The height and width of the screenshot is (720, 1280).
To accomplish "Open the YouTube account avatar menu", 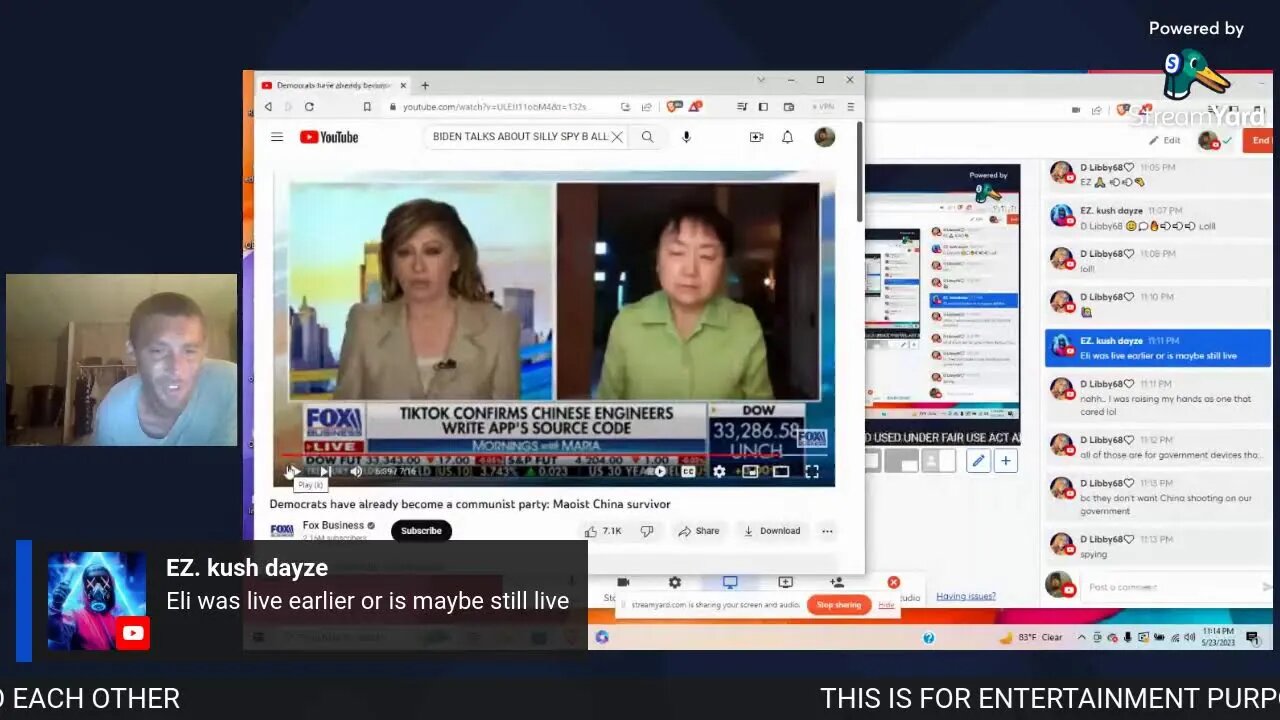I will 825,137.
